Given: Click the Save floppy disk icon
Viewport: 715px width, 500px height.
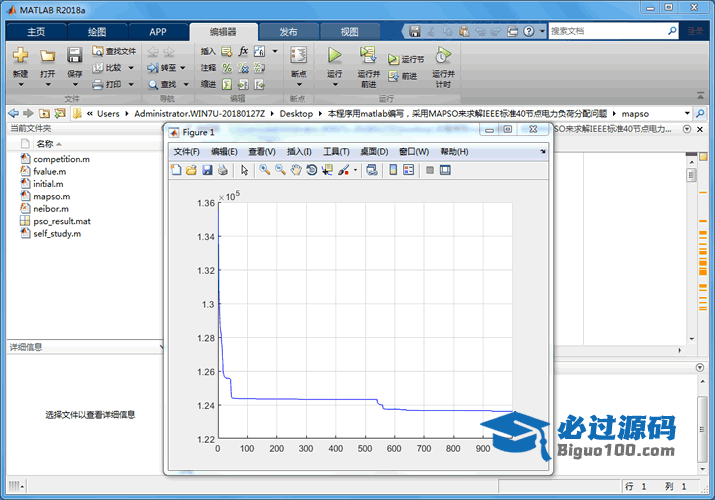Looking at the screenshot, I should click(x=74, y=55).
